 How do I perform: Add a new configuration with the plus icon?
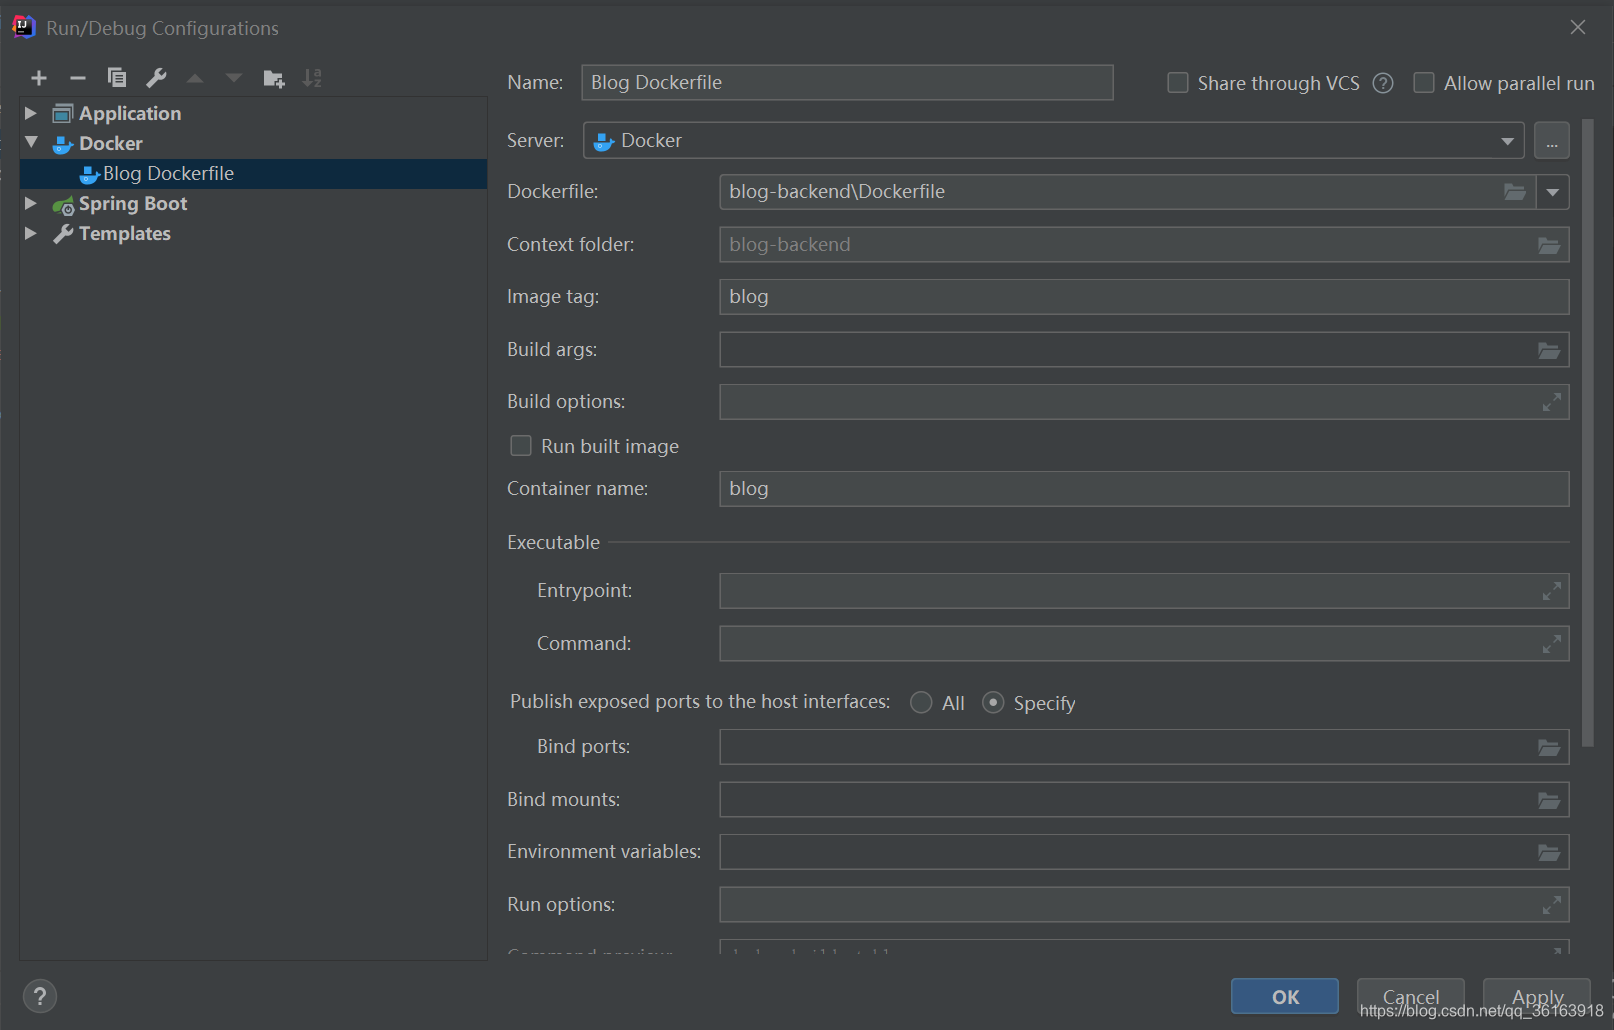[x=39, y=78]
